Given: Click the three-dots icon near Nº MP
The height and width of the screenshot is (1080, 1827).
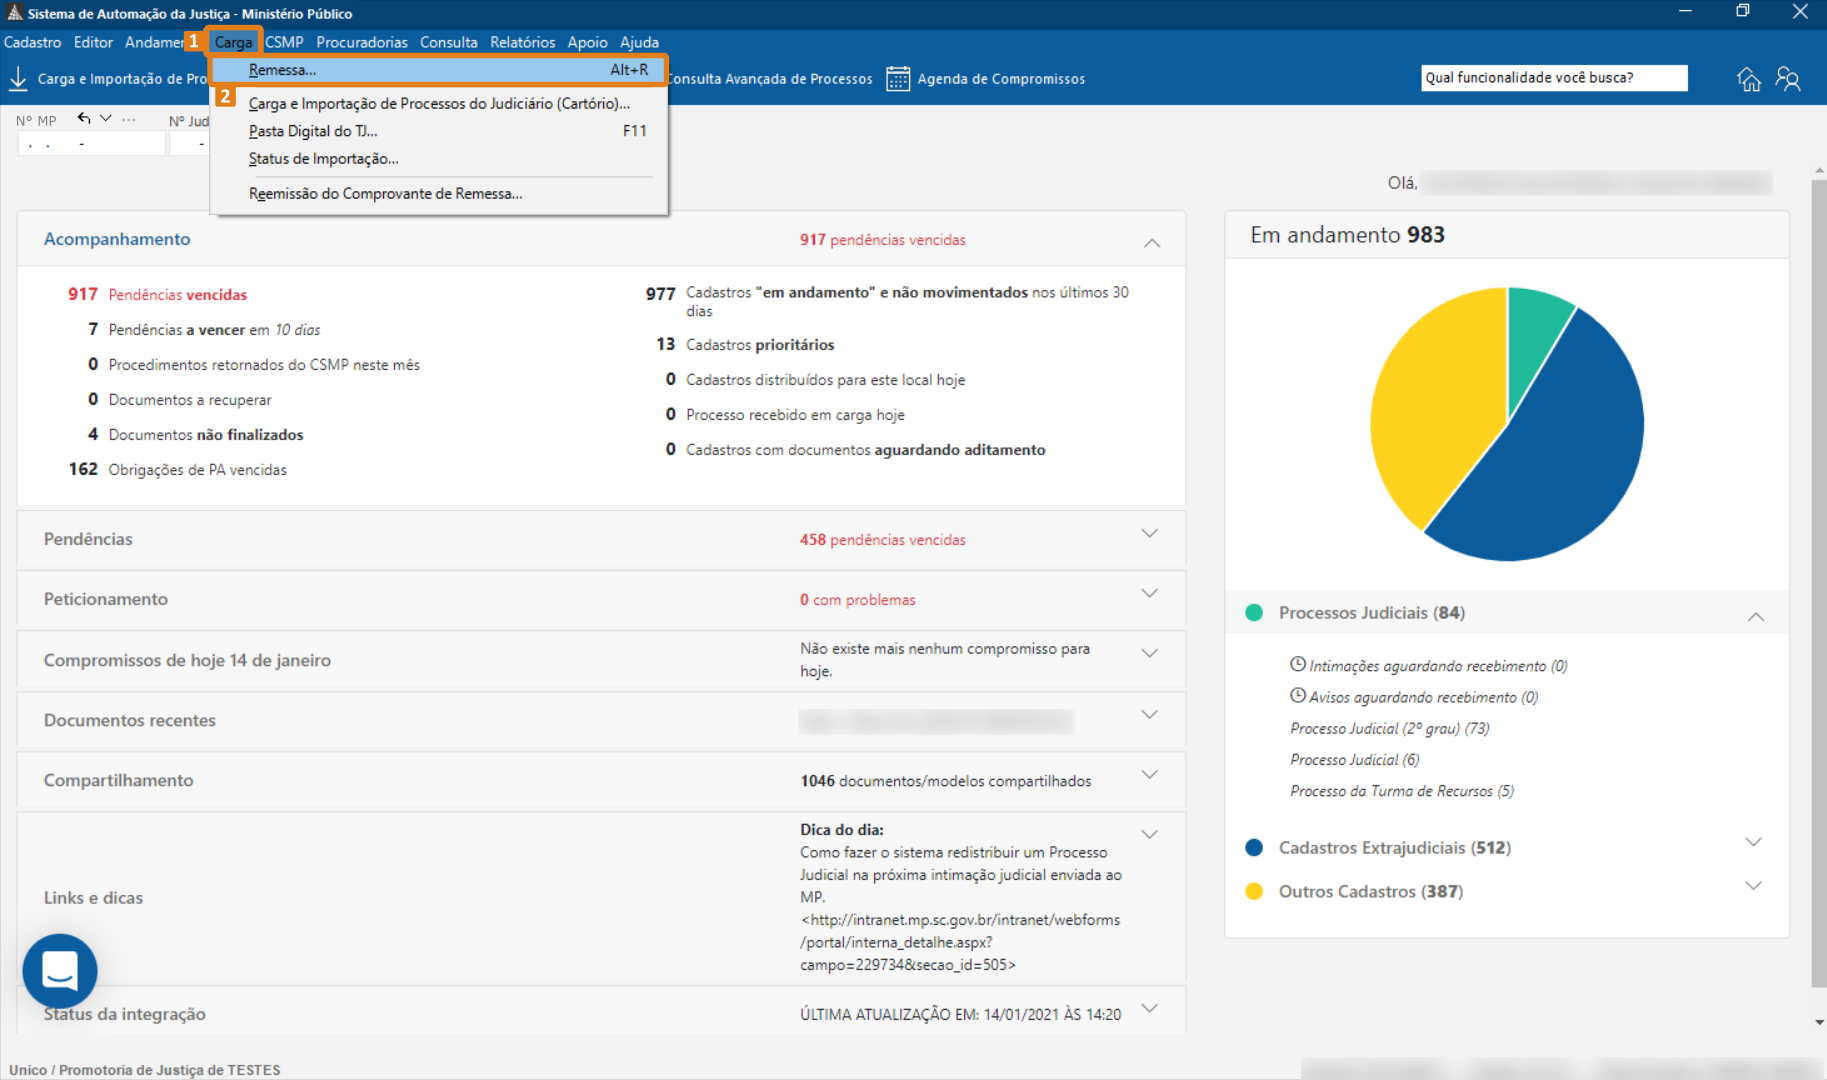Looking at the screenshot, I should click(x=129, y=119).
